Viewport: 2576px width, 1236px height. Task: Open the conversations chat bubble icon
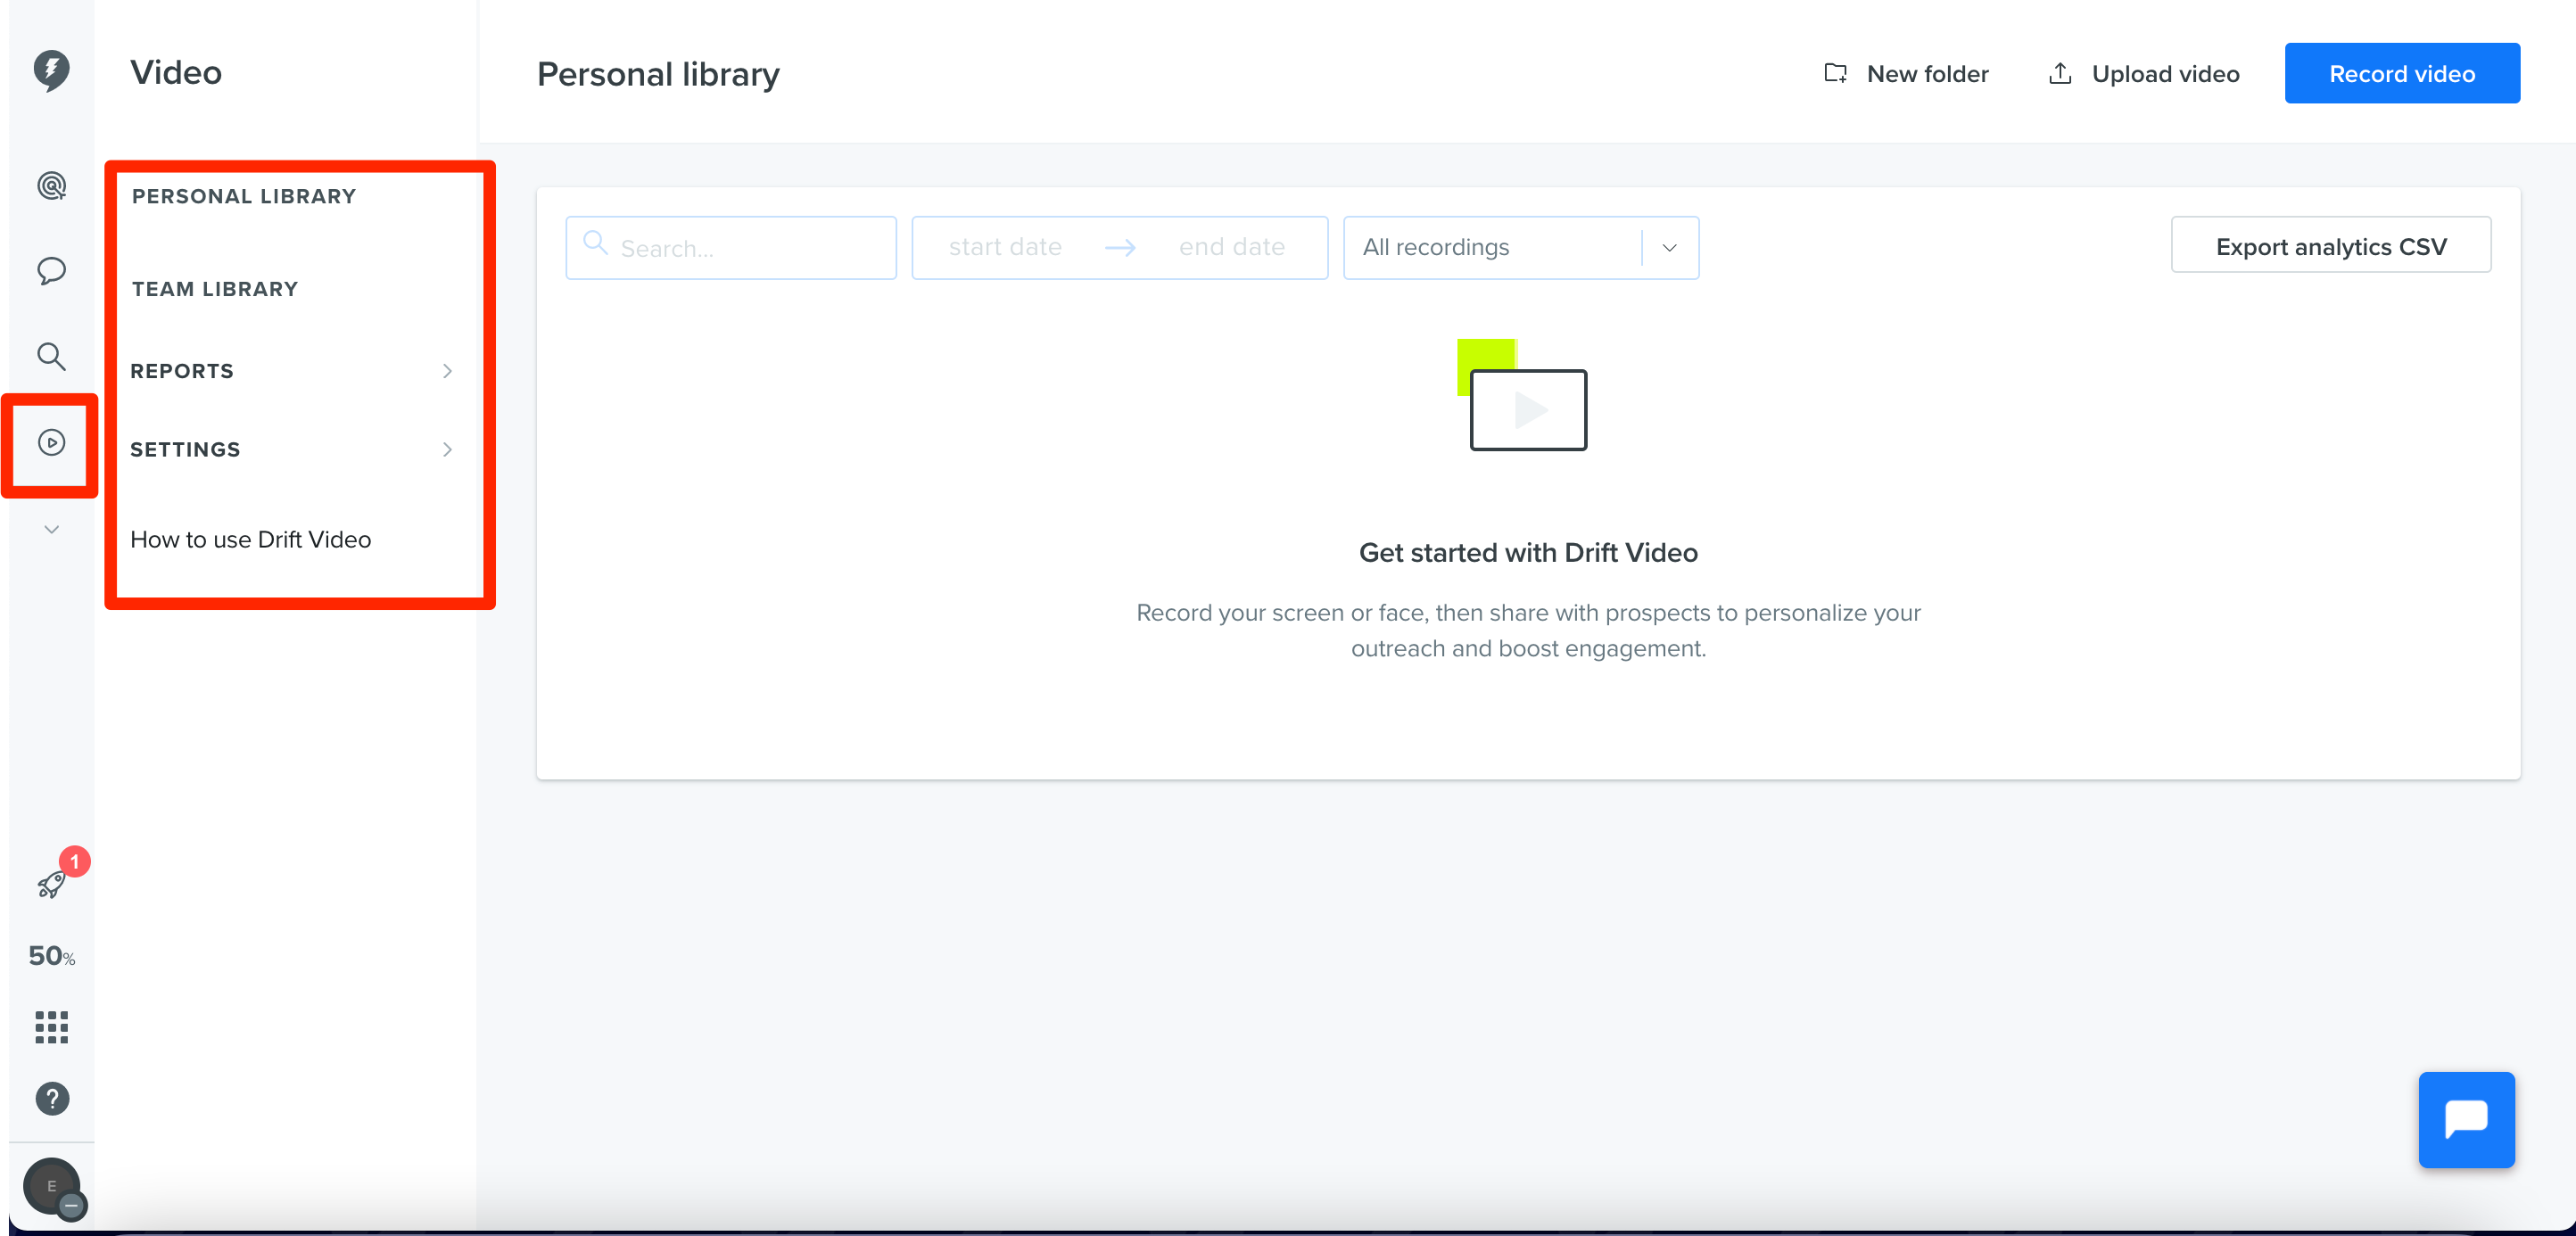51,271
